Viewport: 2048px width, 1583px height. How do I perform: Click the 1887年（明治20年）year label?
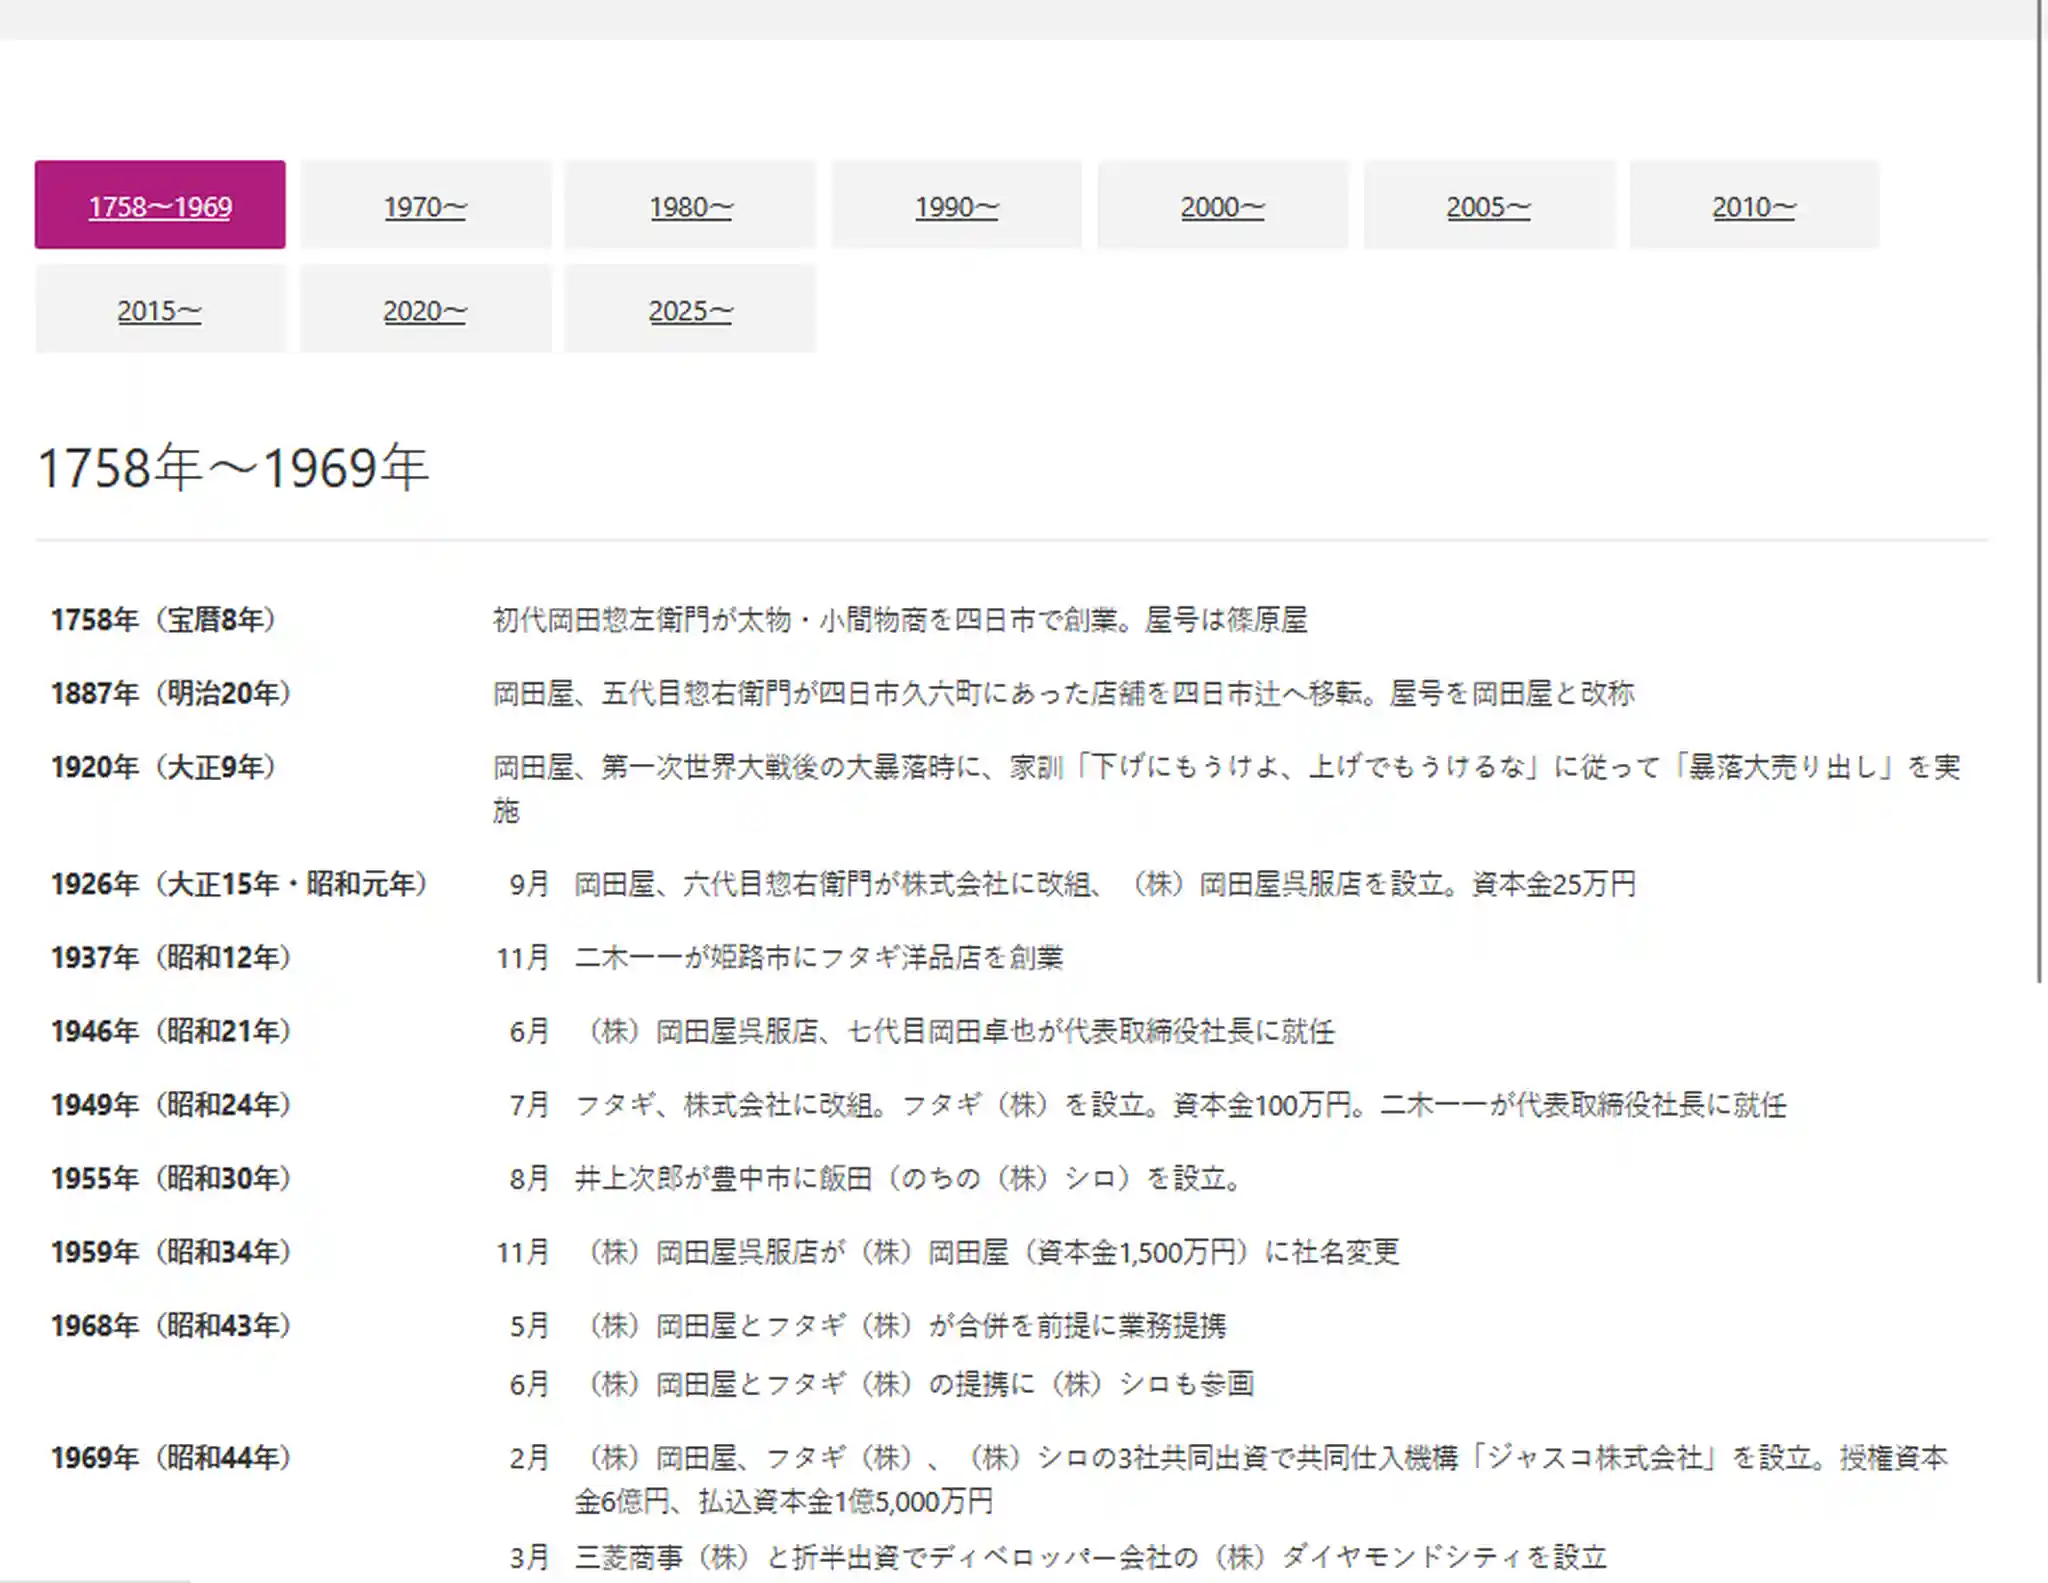tap(170, 693)
